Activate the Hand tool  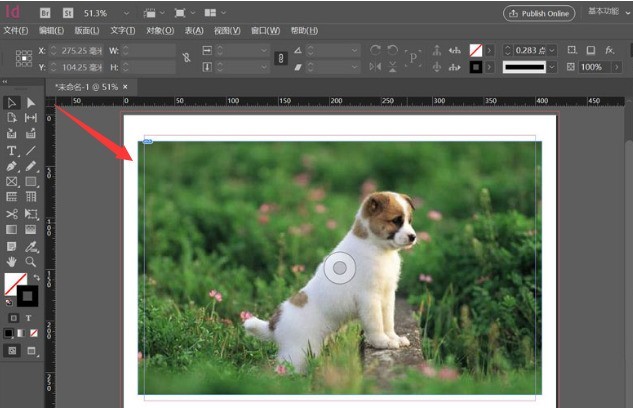11,262
